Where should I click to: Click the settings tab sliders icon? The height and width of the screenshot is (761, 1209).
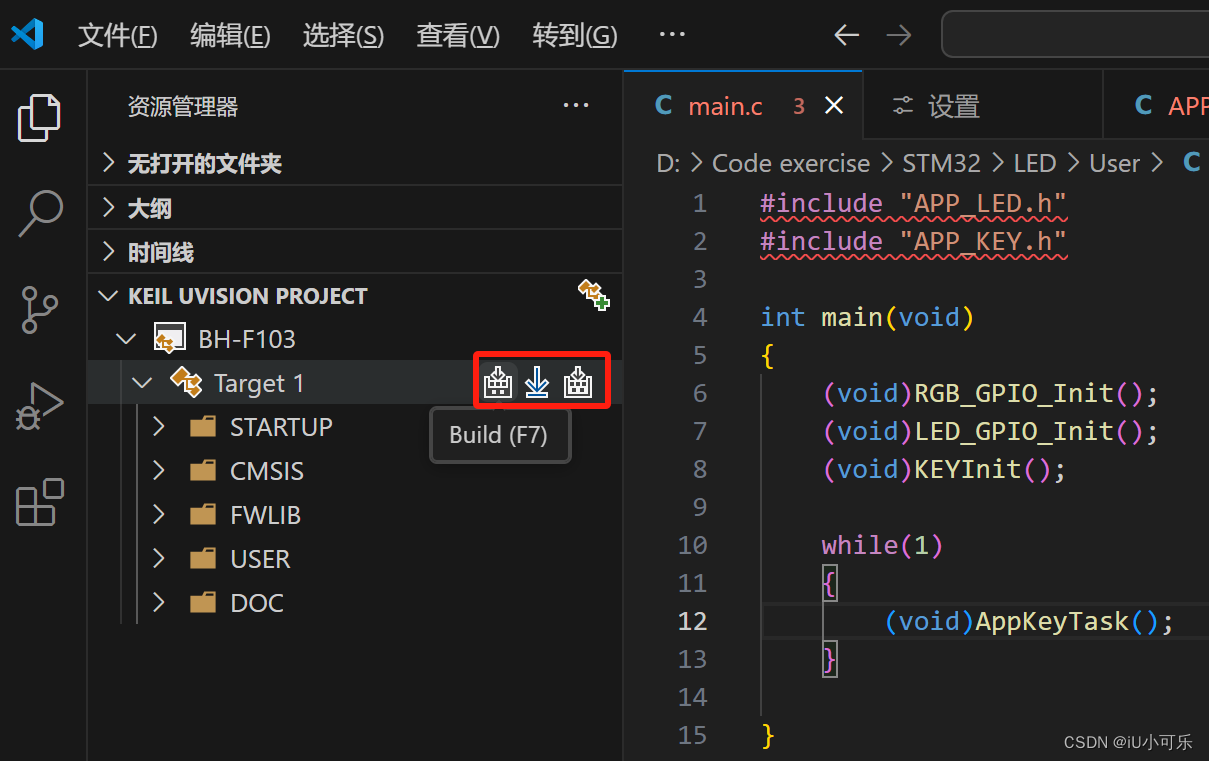[903, 106]
